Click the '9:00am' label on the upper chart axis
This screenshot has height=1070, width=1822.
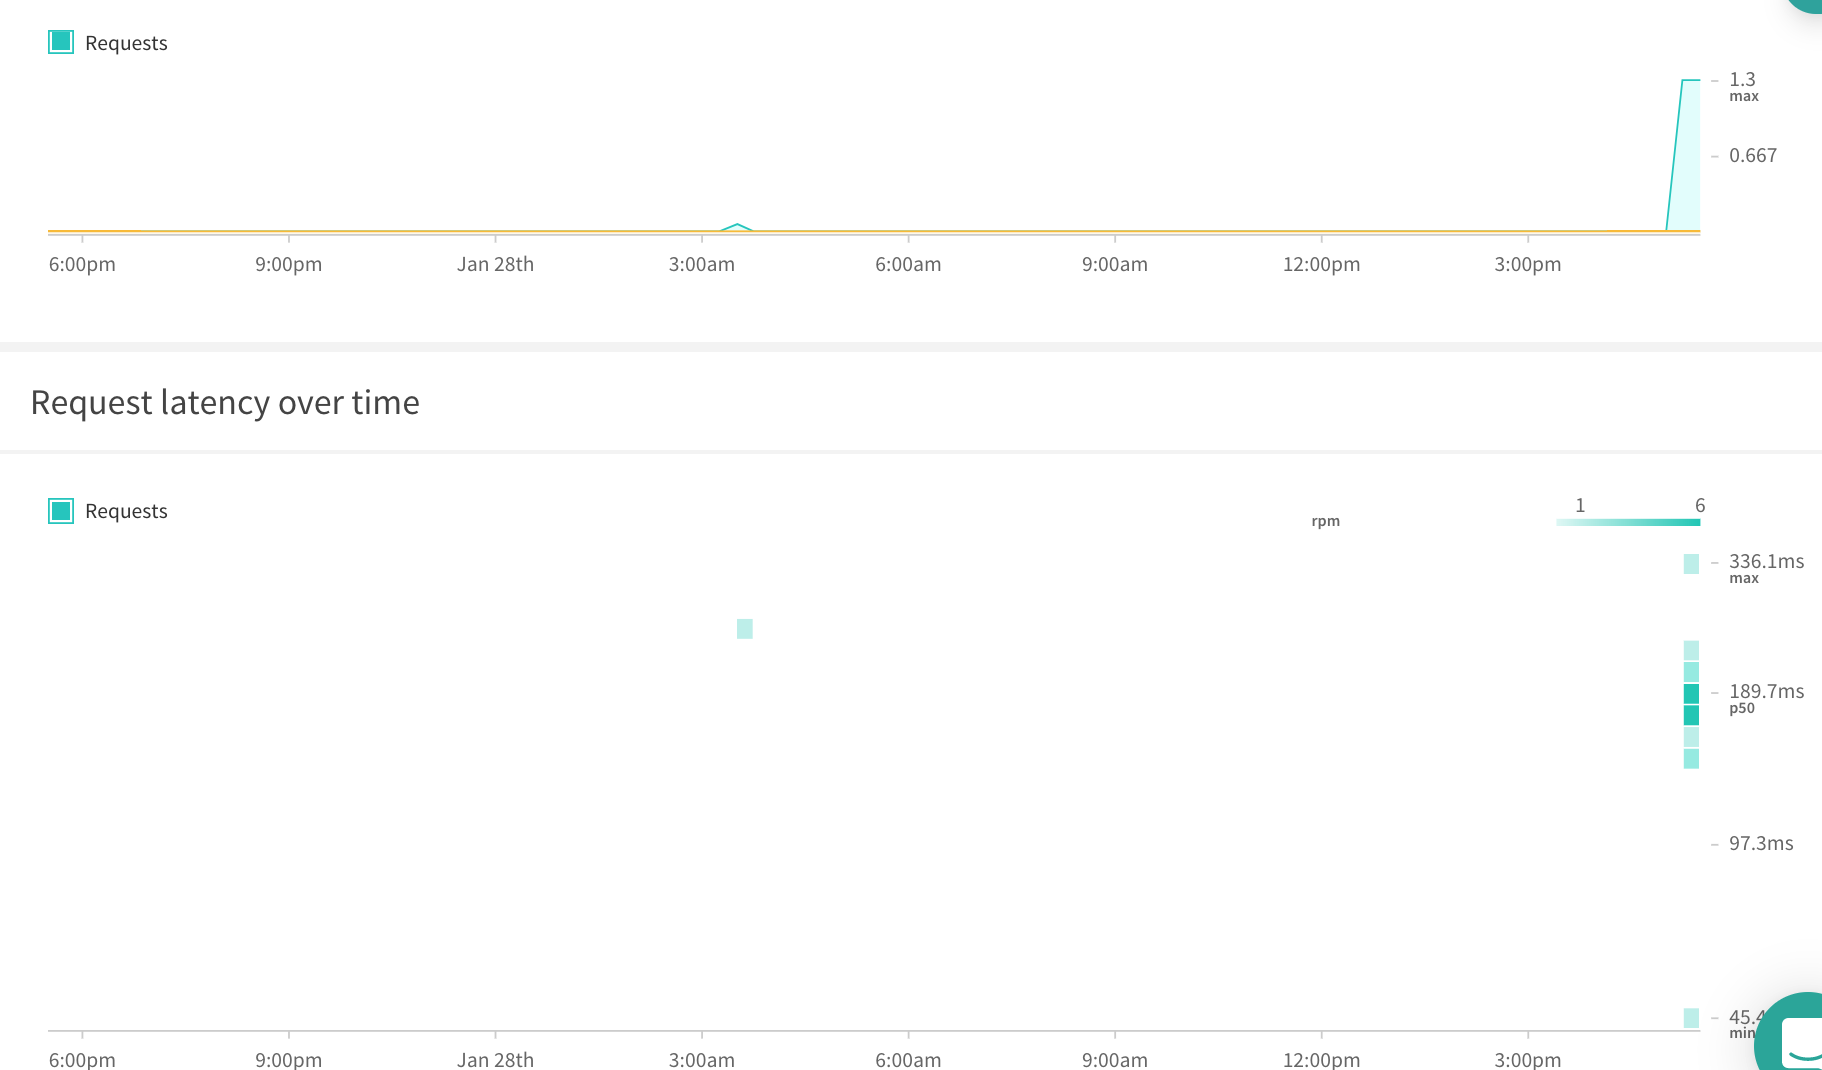point(1114,264)
